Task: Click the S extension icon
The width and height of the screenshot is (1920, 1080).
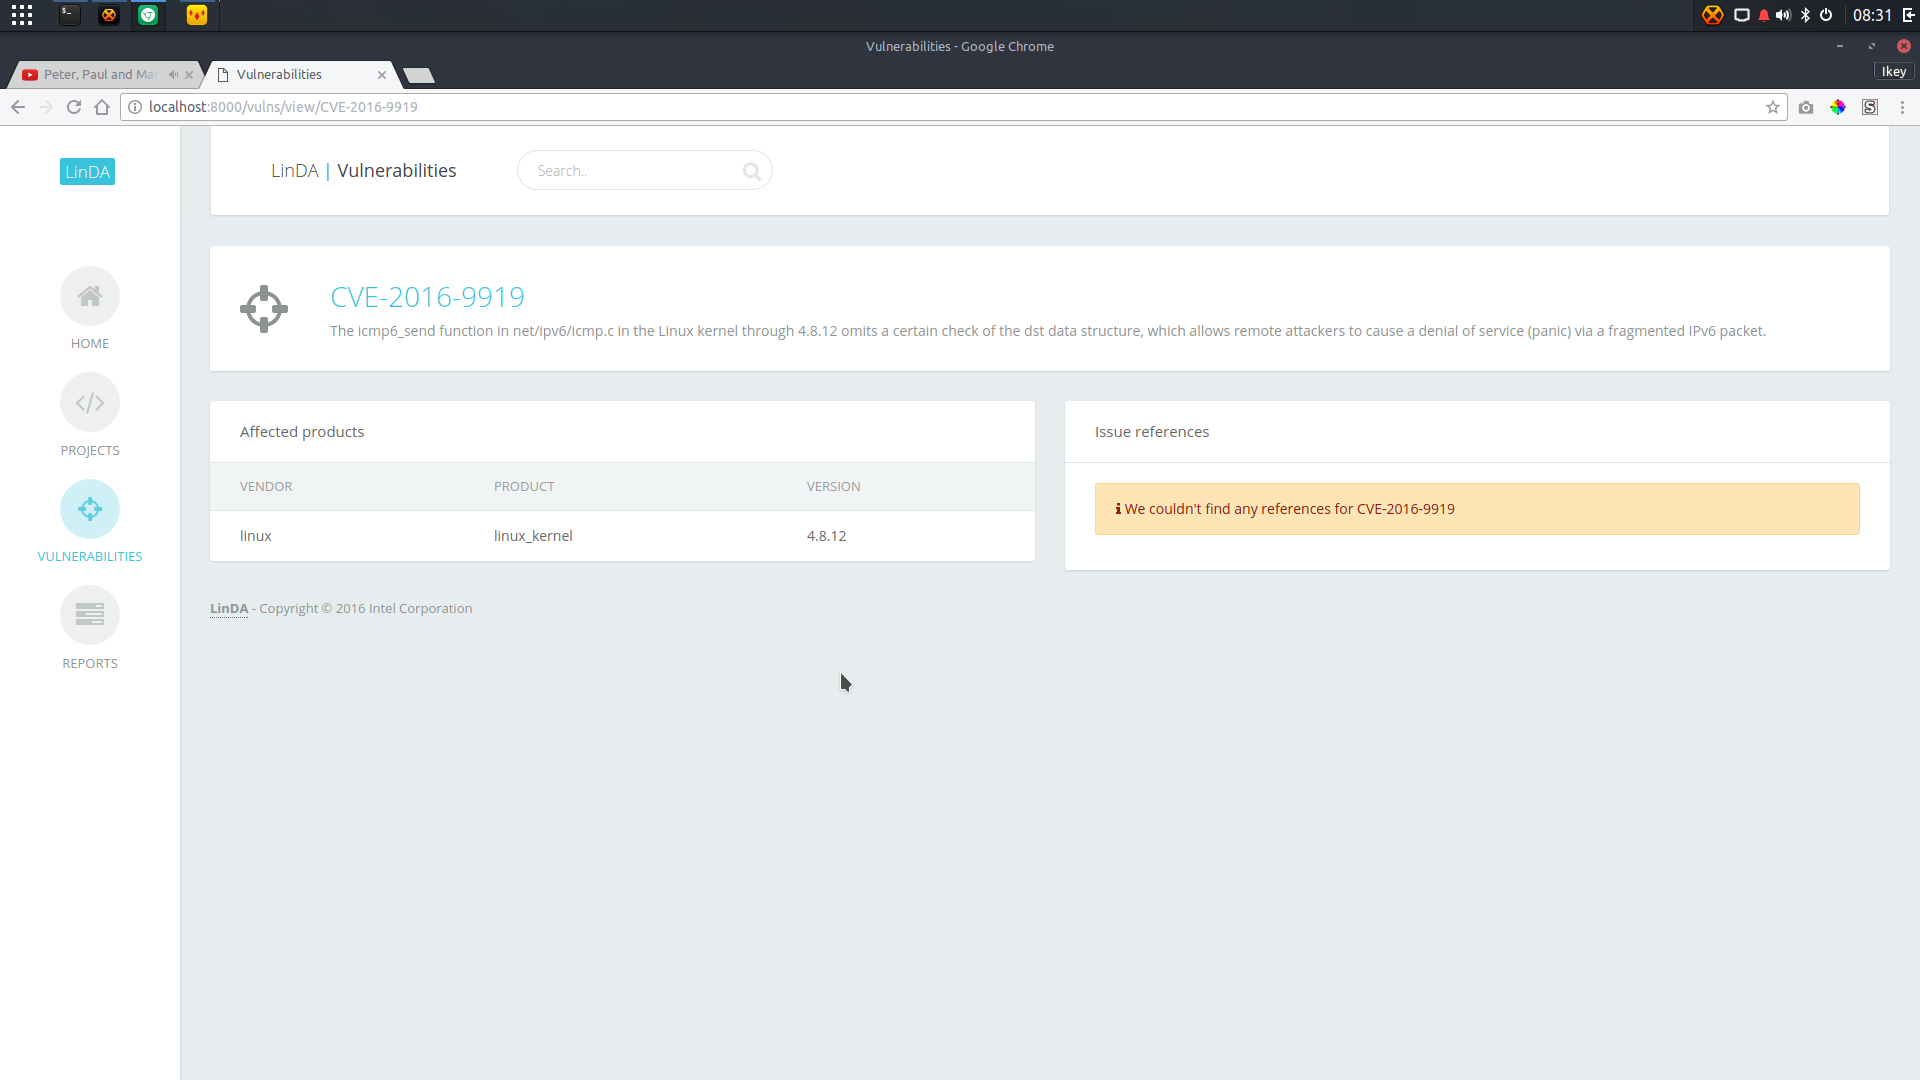Action: 1870,107
